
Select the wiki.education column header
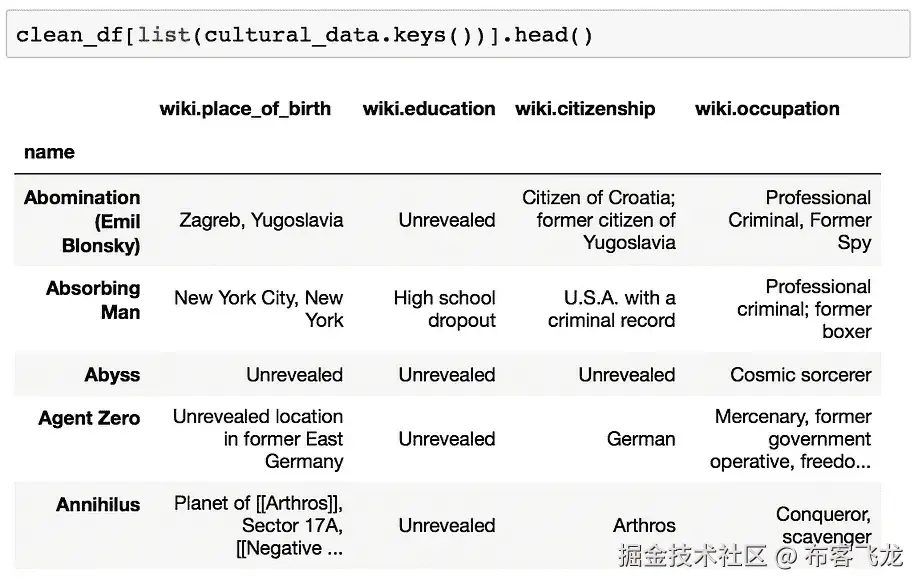click(429, 109)
